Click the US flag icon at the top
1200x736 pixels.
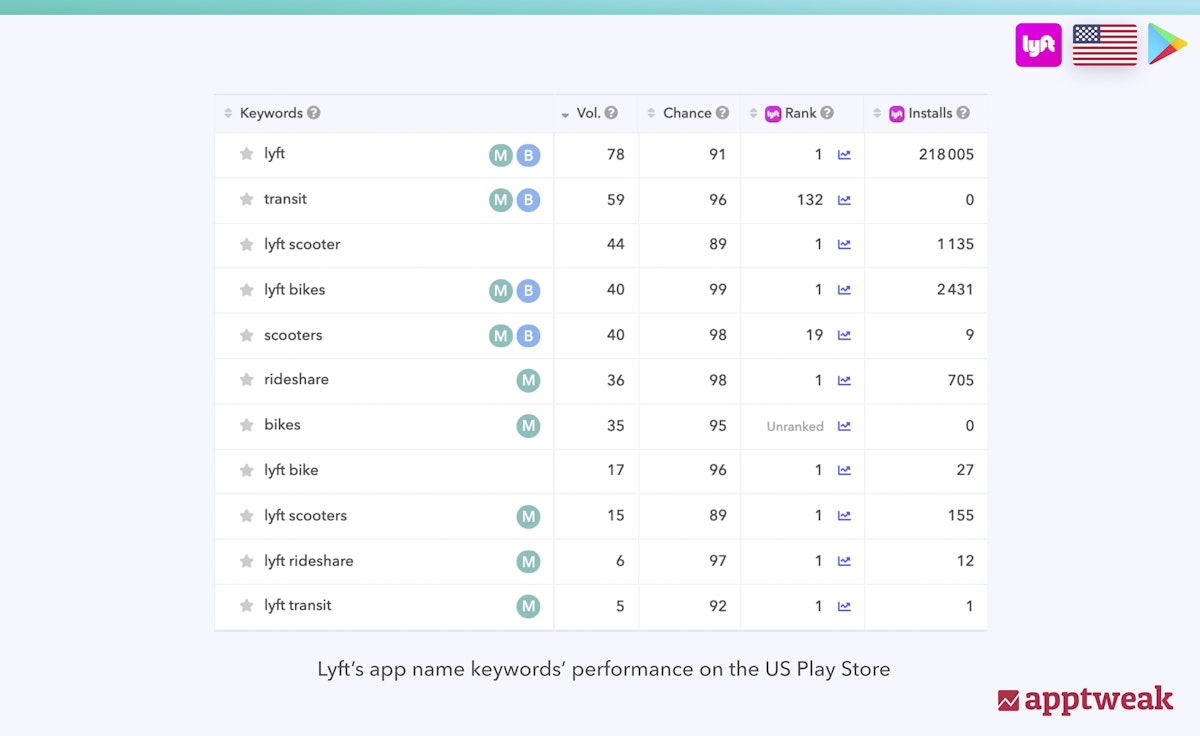(1104, 44)
